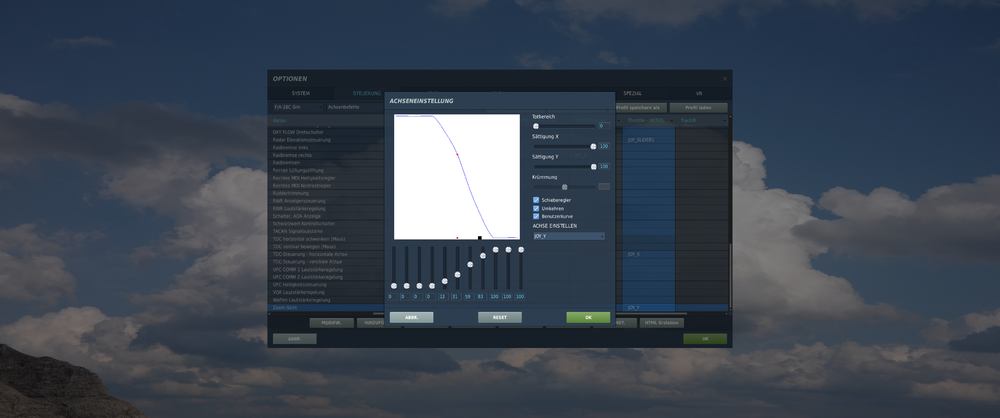The height and width of the screenshot is (418, 1000).
Task: Click the Totbereich value field
Action: point(604,126)
